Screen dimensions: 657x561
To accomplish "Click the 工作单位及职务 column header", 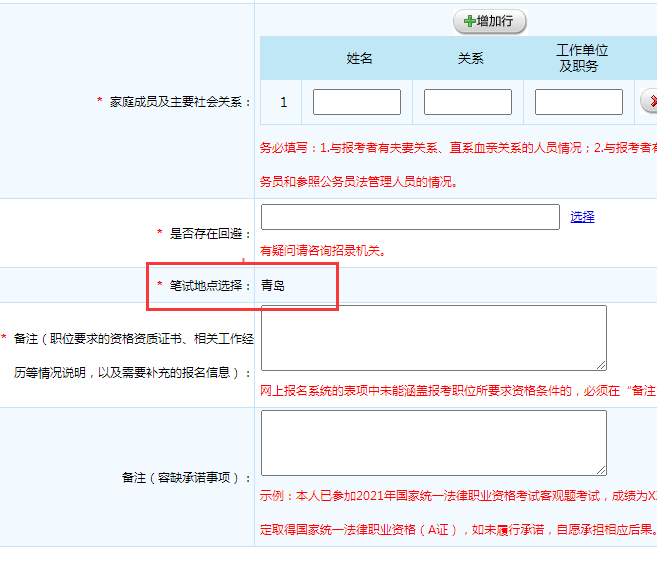I will tap(582, 58).
